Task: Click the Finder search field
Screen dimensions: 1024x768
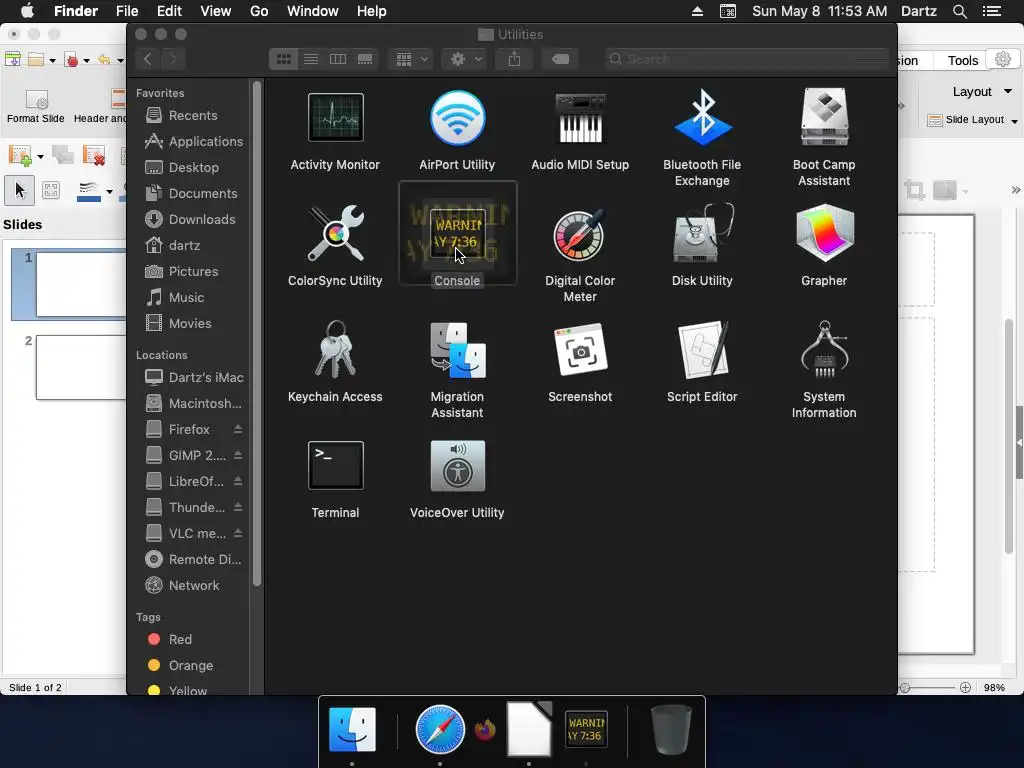Action: [746, 59]
